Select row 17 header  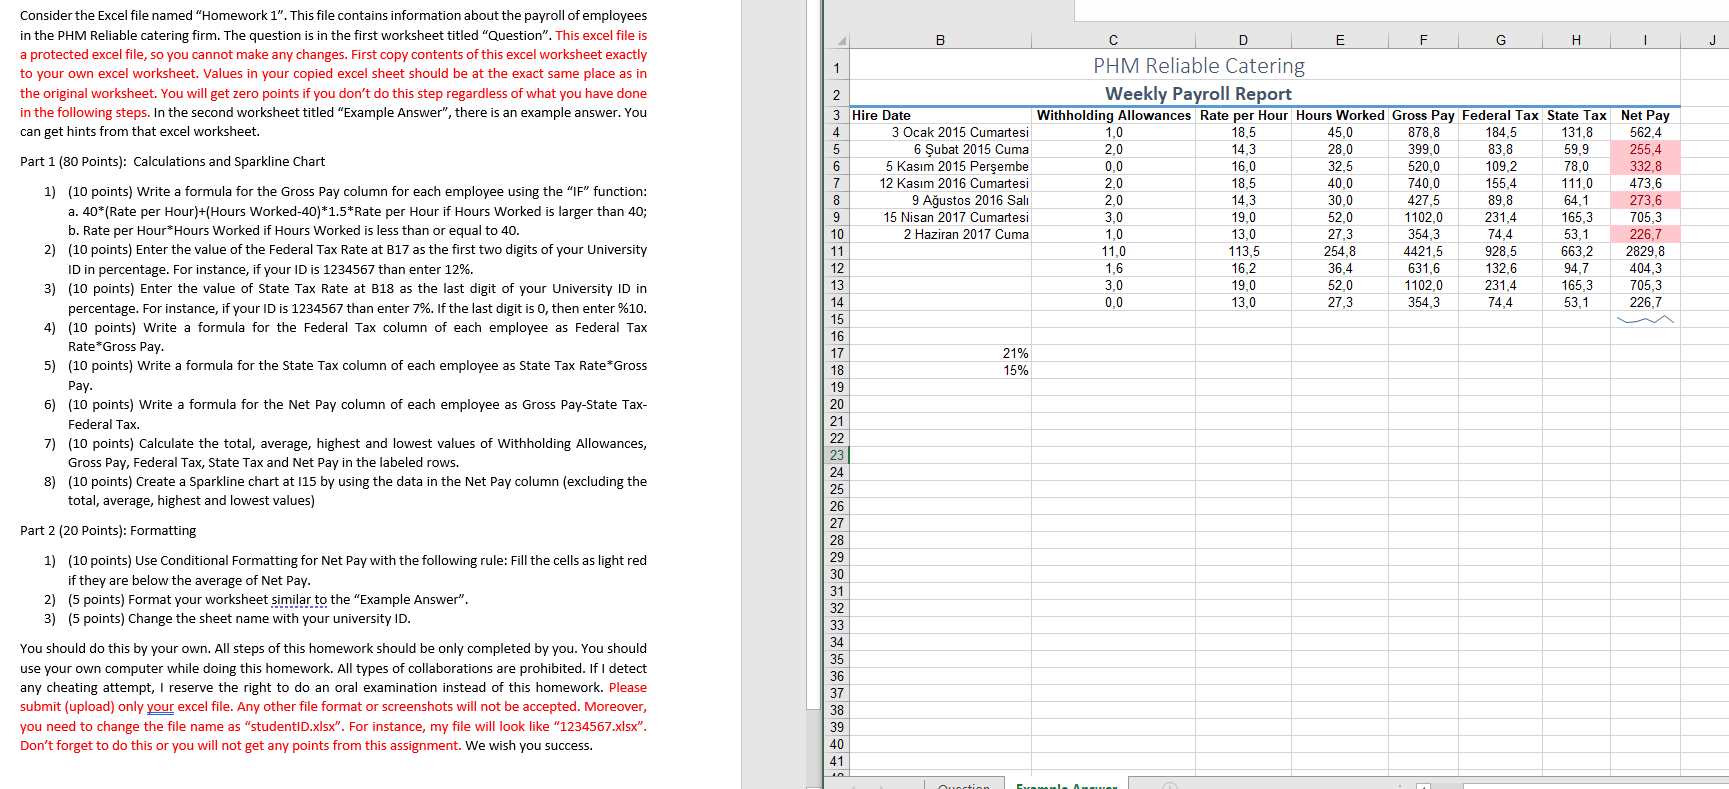click(x=837, y=353)
